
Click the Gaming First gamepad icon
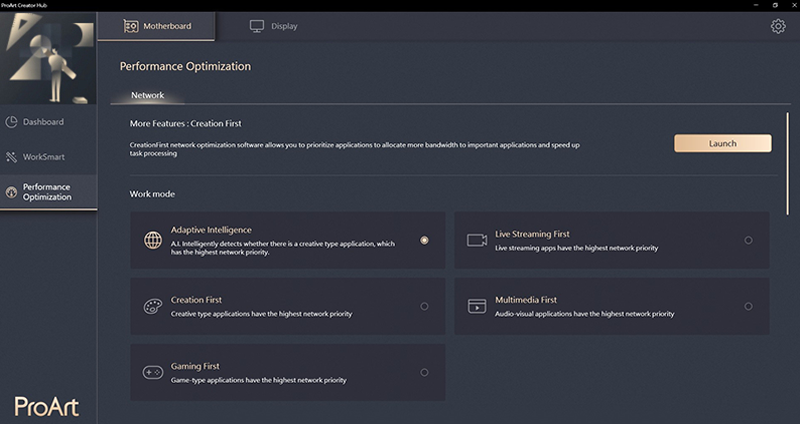click(x=153, y=372)
